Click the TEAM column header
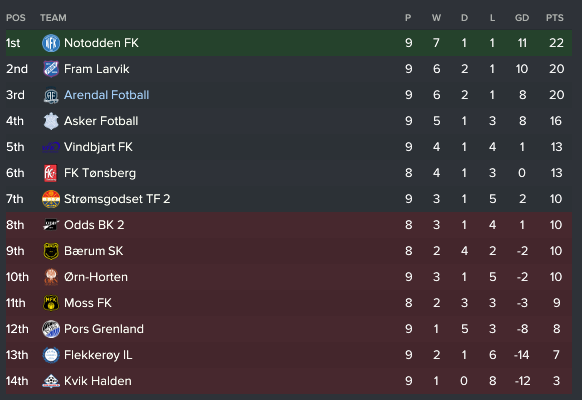This screenshot has height=400, width=582. [x=53, y=18]
